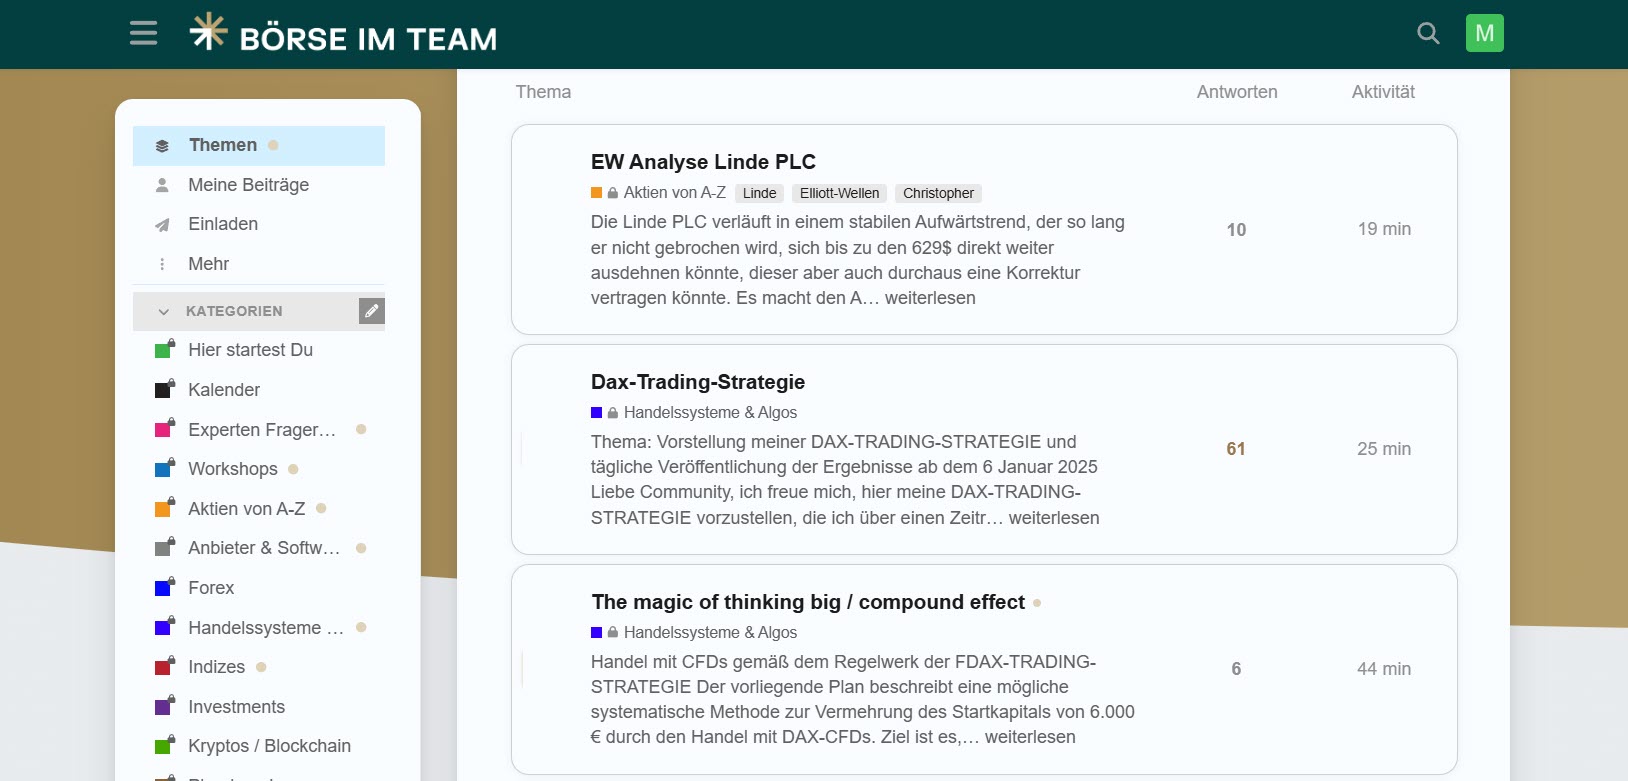Click the Meine Beiträge person icon
The image size is (1628, 781).
[x=162, y=185]
